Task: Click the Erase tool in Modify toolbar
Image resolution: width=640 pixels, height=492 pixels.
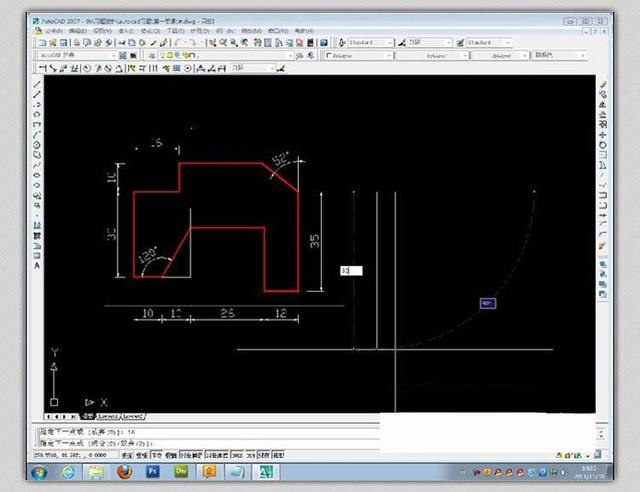Action: click(602, 84)
